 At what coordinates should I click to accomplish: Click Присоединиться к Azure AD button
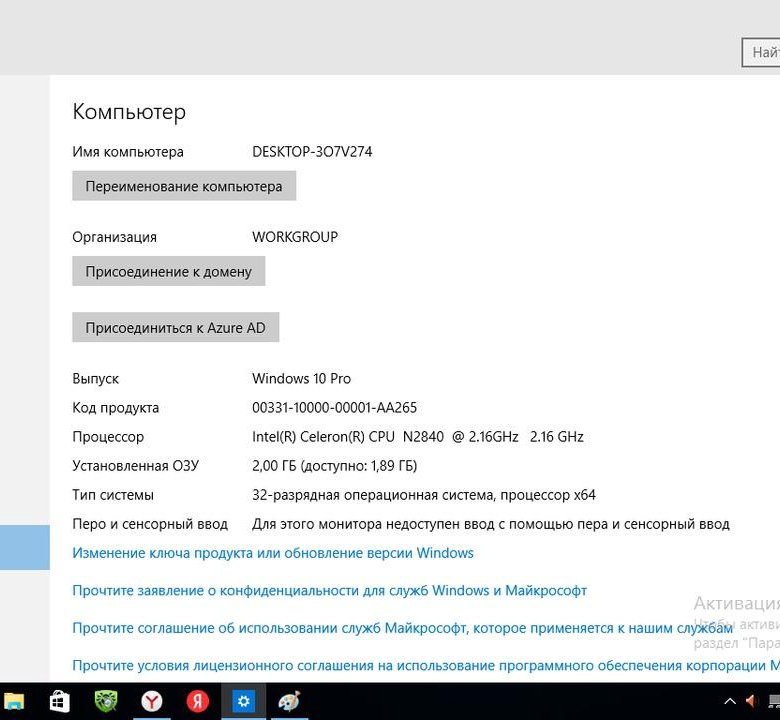click(175, 327)
